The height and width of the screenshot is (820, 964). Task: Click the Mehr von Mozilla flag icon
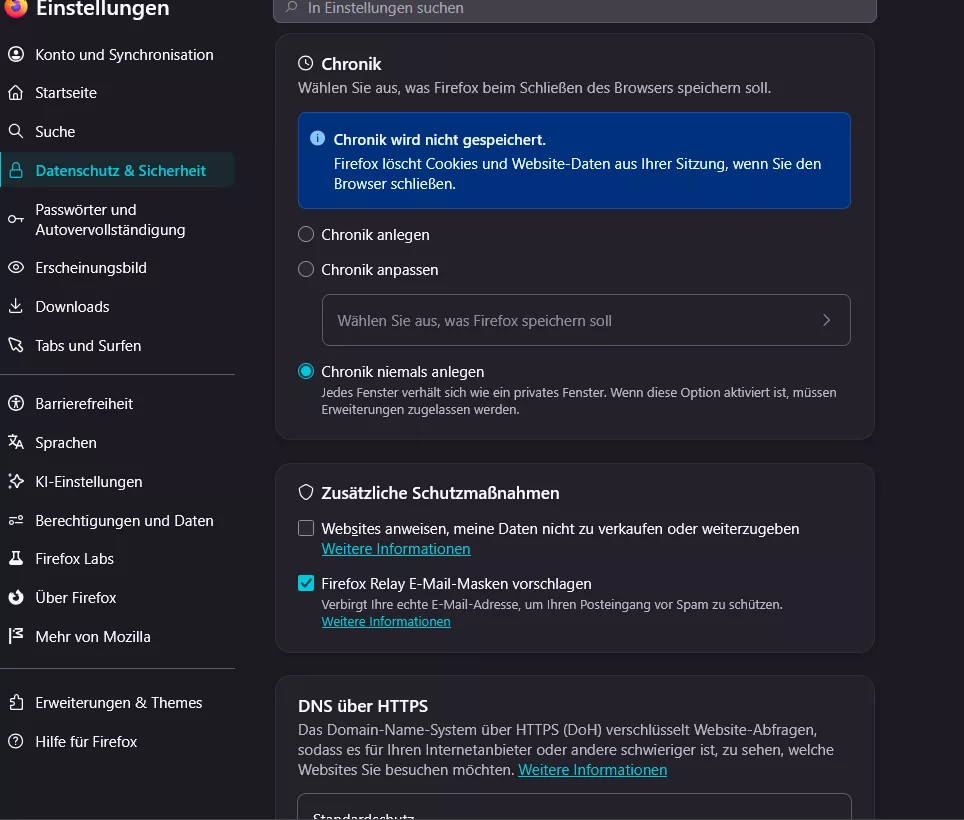click(16, 636)
